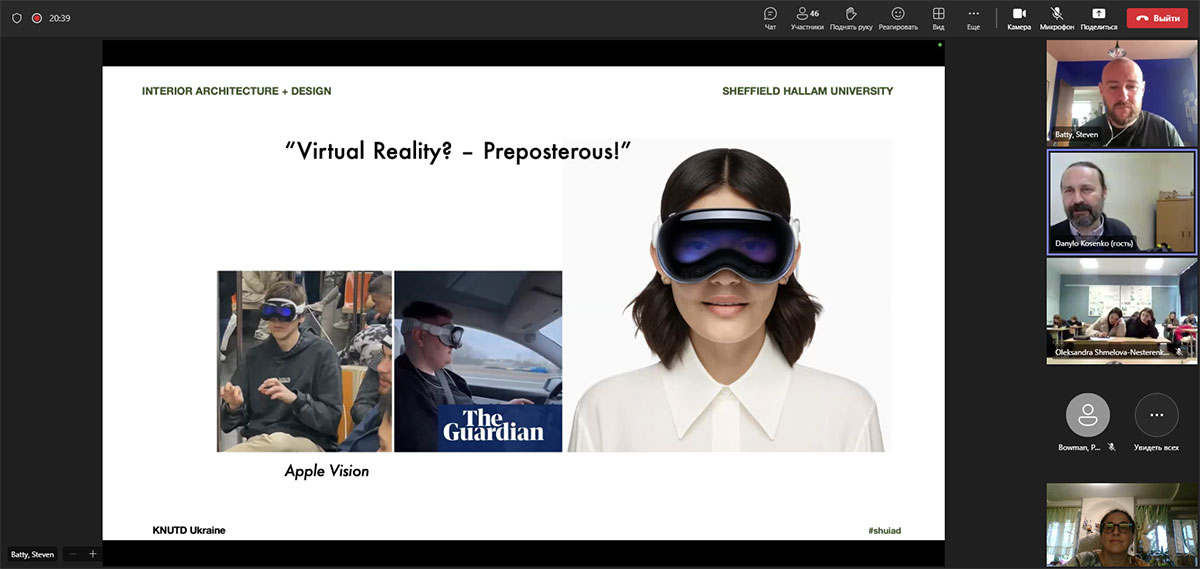Click subway rider photo on slide
This screenshot has height=569, width=1200.
point(305,361)
